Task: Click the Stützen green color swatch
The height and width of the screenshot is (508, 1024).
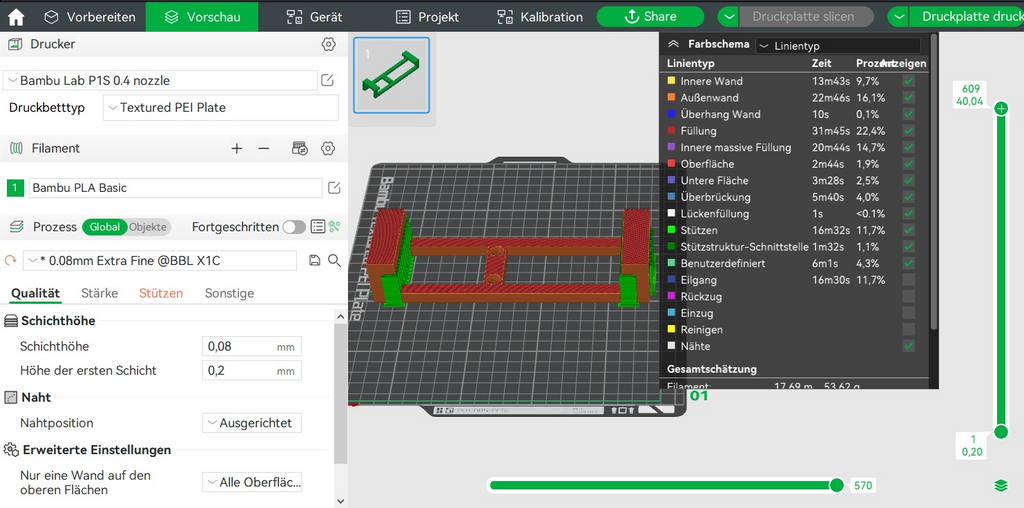Action: [671, 230]
